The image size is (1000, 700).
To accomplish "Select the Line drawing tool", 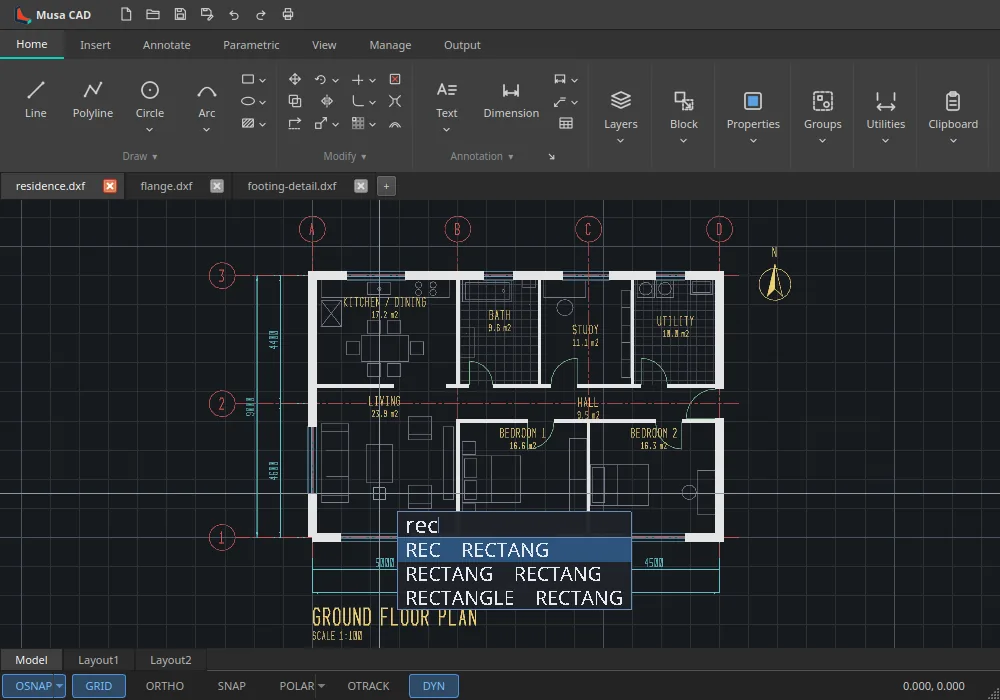I will pos(36,100).
